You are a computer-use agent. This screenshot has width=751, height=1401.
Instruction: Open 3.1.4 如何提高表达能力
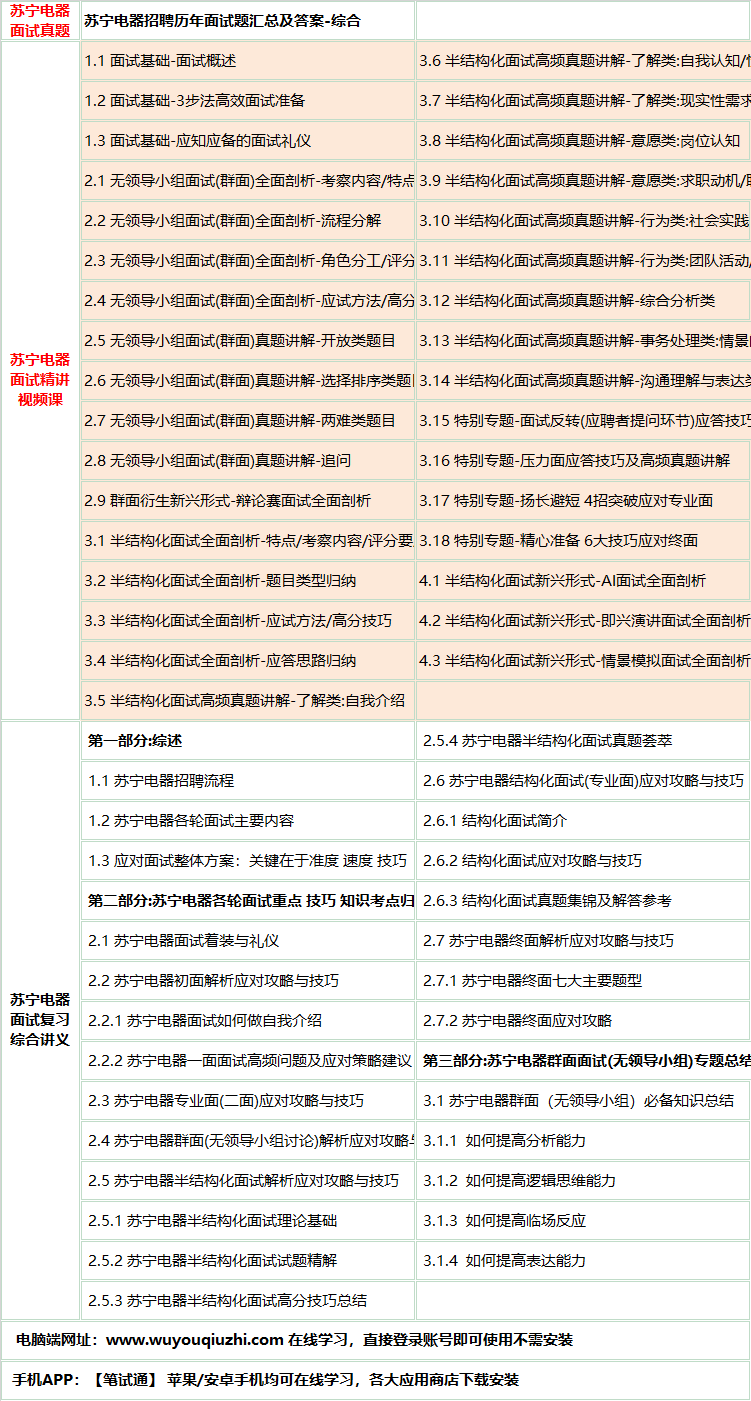coord(504,1260)
